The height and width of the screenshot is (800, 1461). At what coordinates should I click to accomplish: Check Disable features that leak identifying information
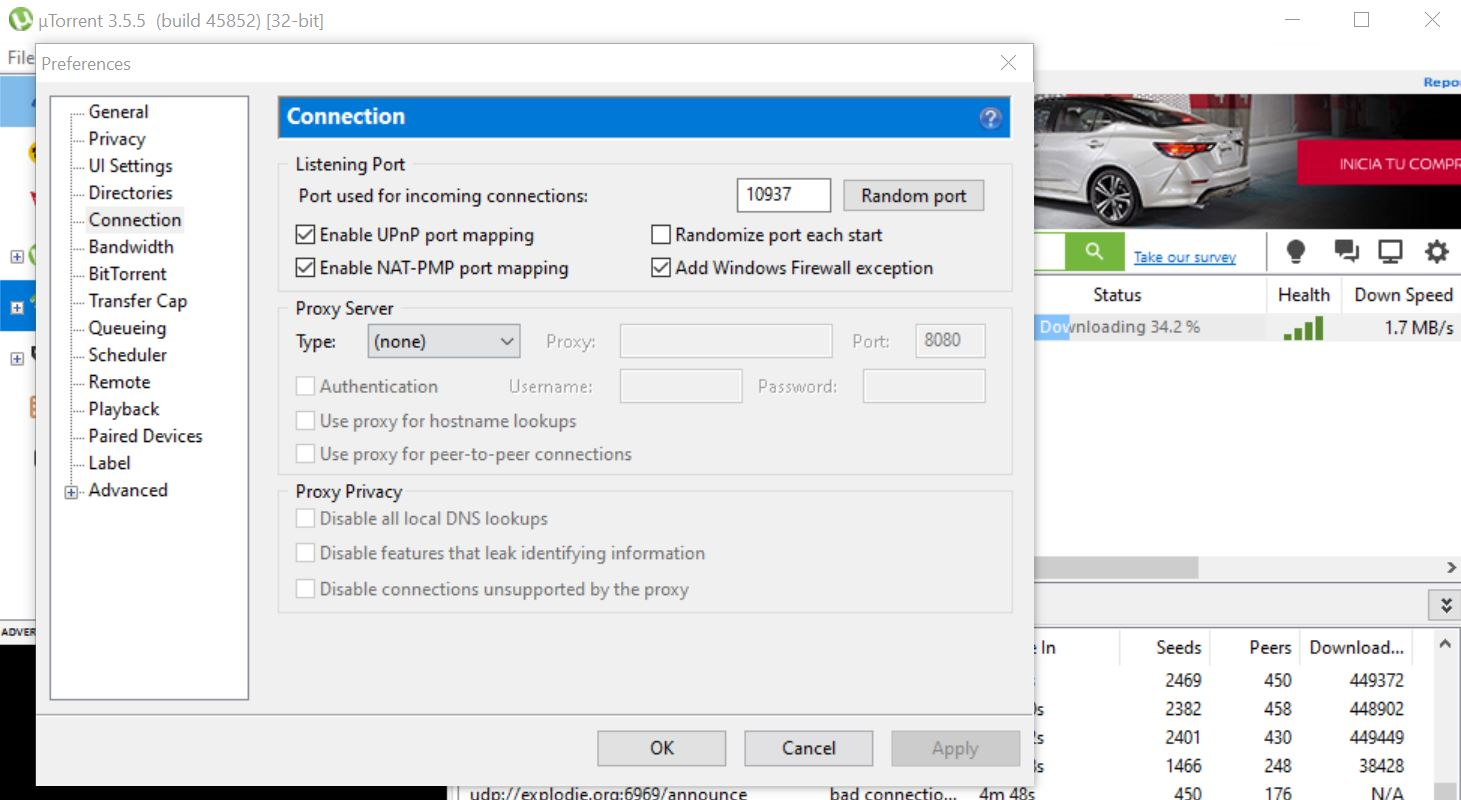(x=306, y=553)
